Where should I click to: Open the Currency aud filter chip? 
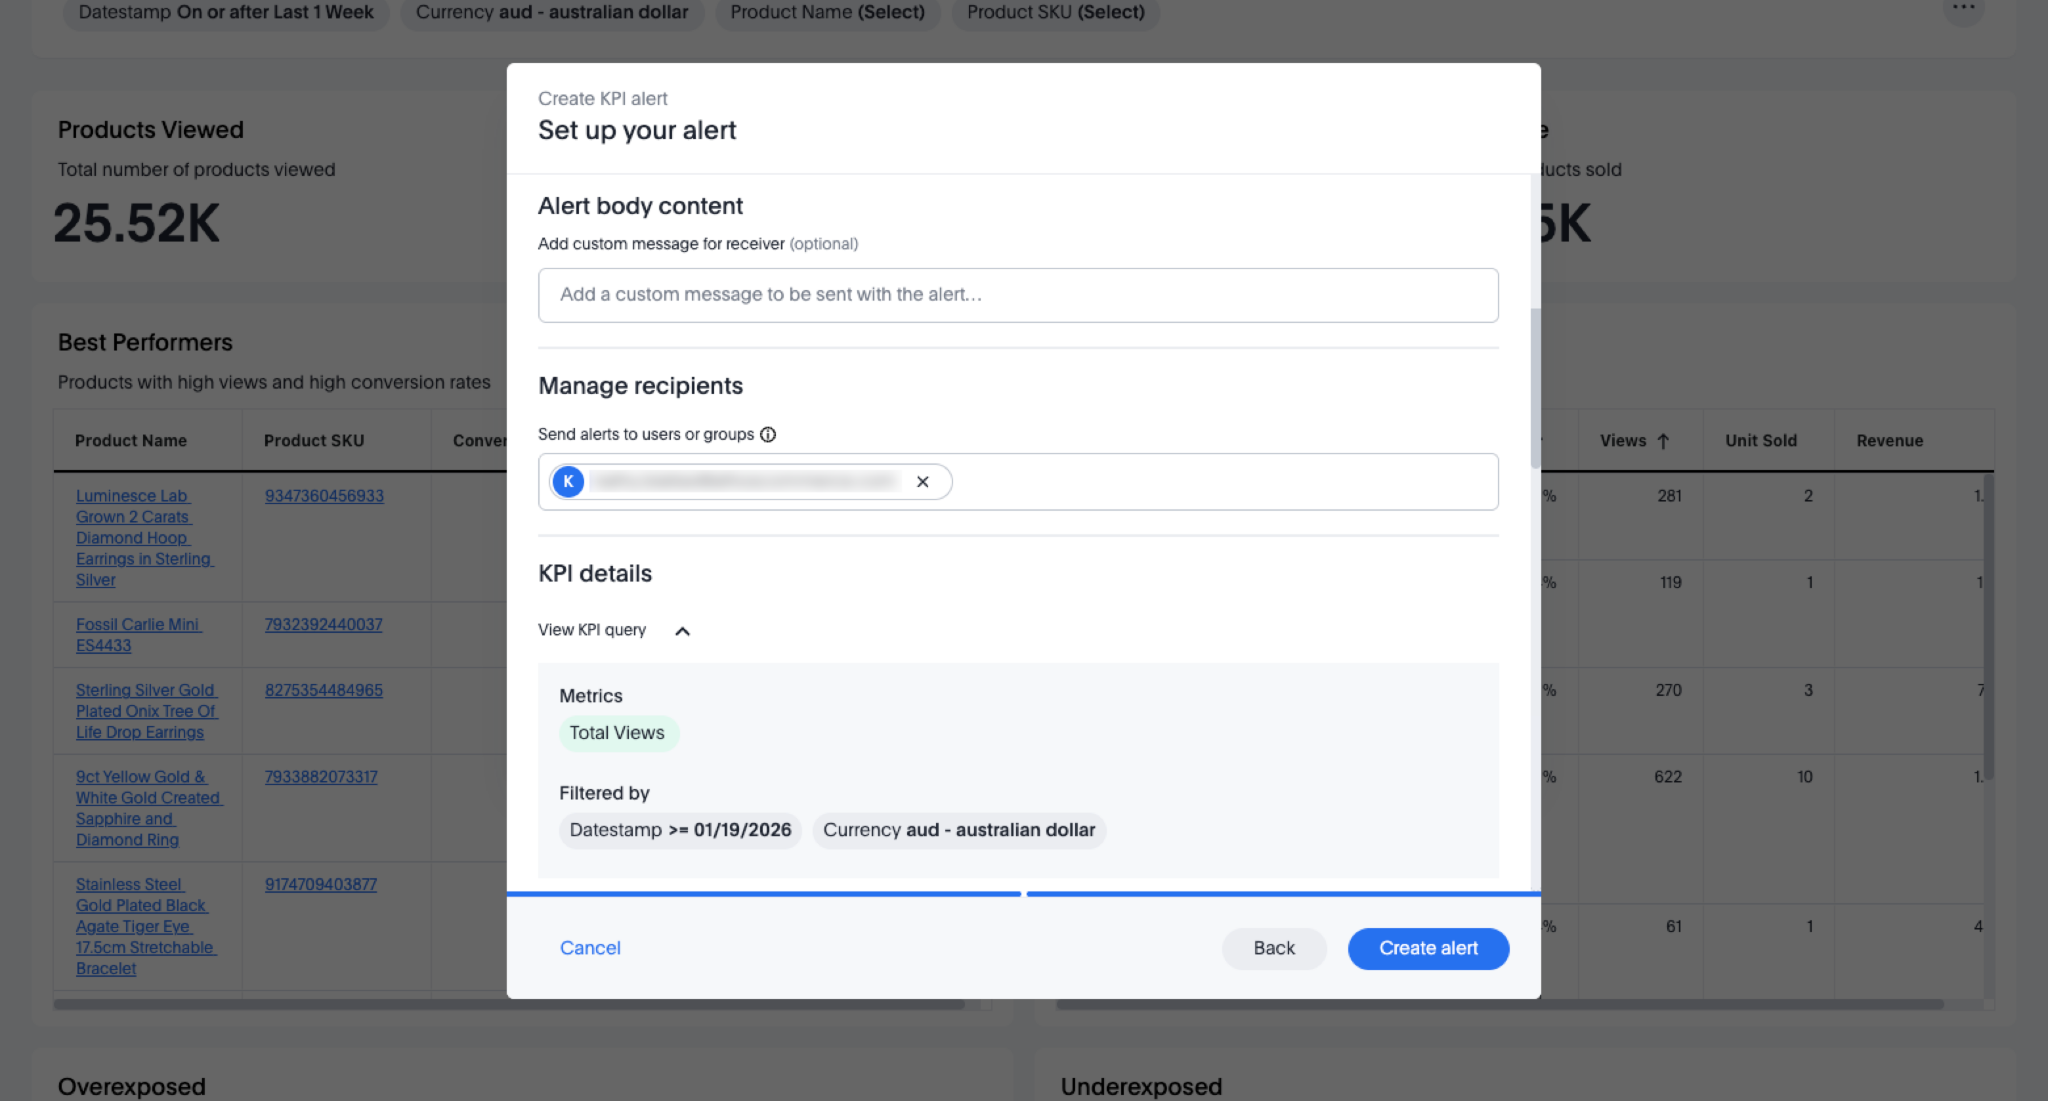552,12
